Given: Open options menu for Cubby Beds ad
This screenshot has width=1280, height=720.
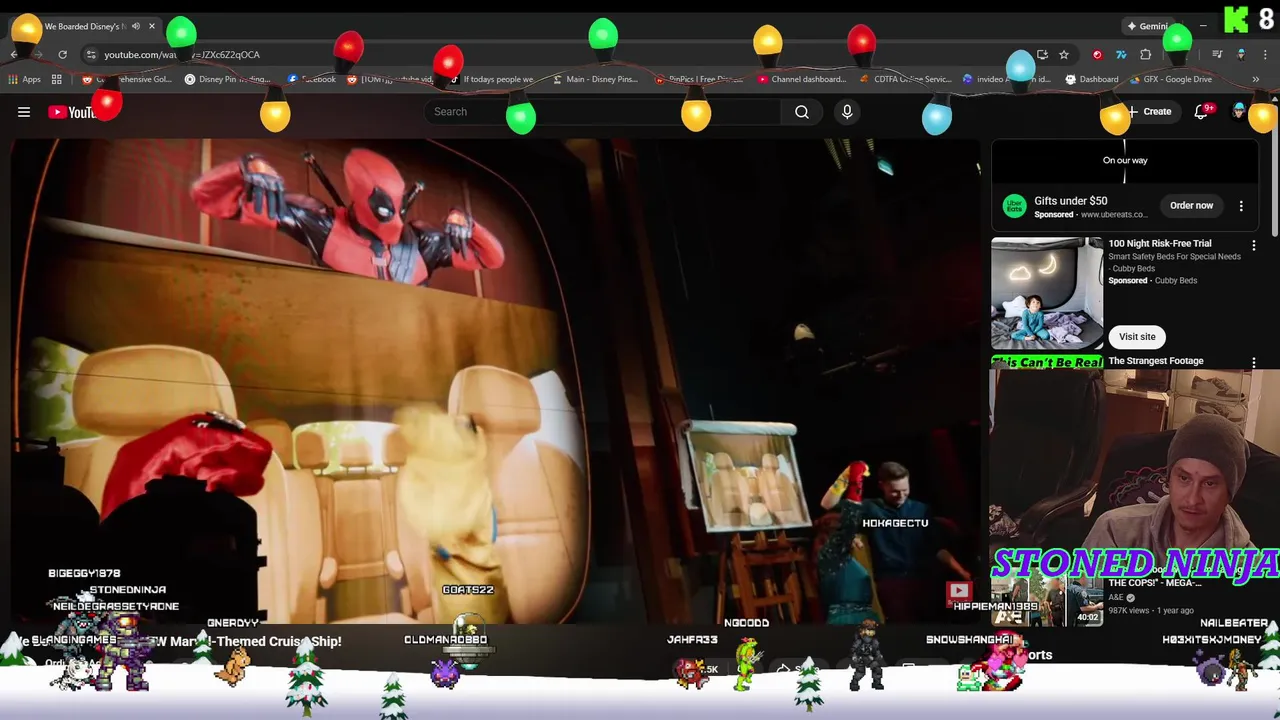Looking at the screenshot, I should pos(1254,245).
